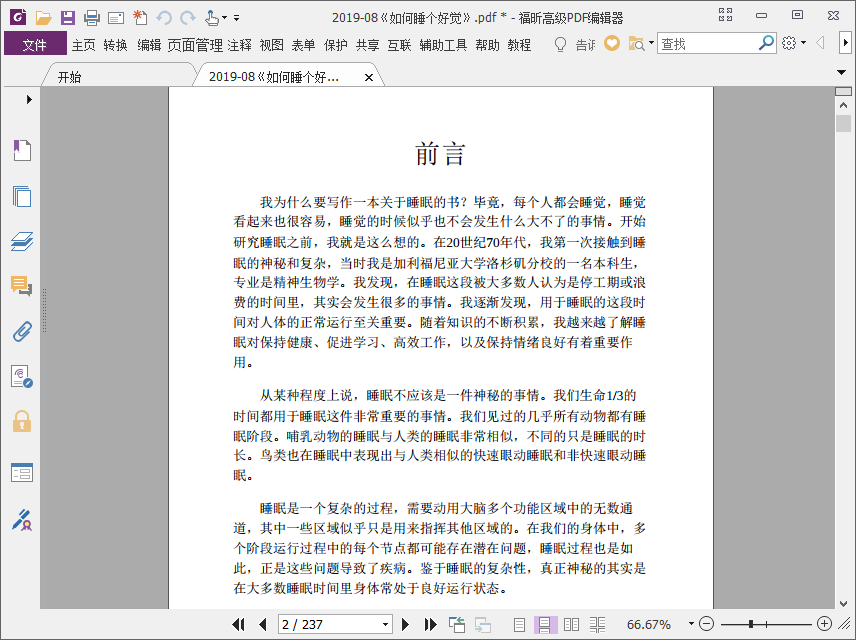
Task: Switch to the 辅助工具 ribbon tab
Action: point(443,45)
